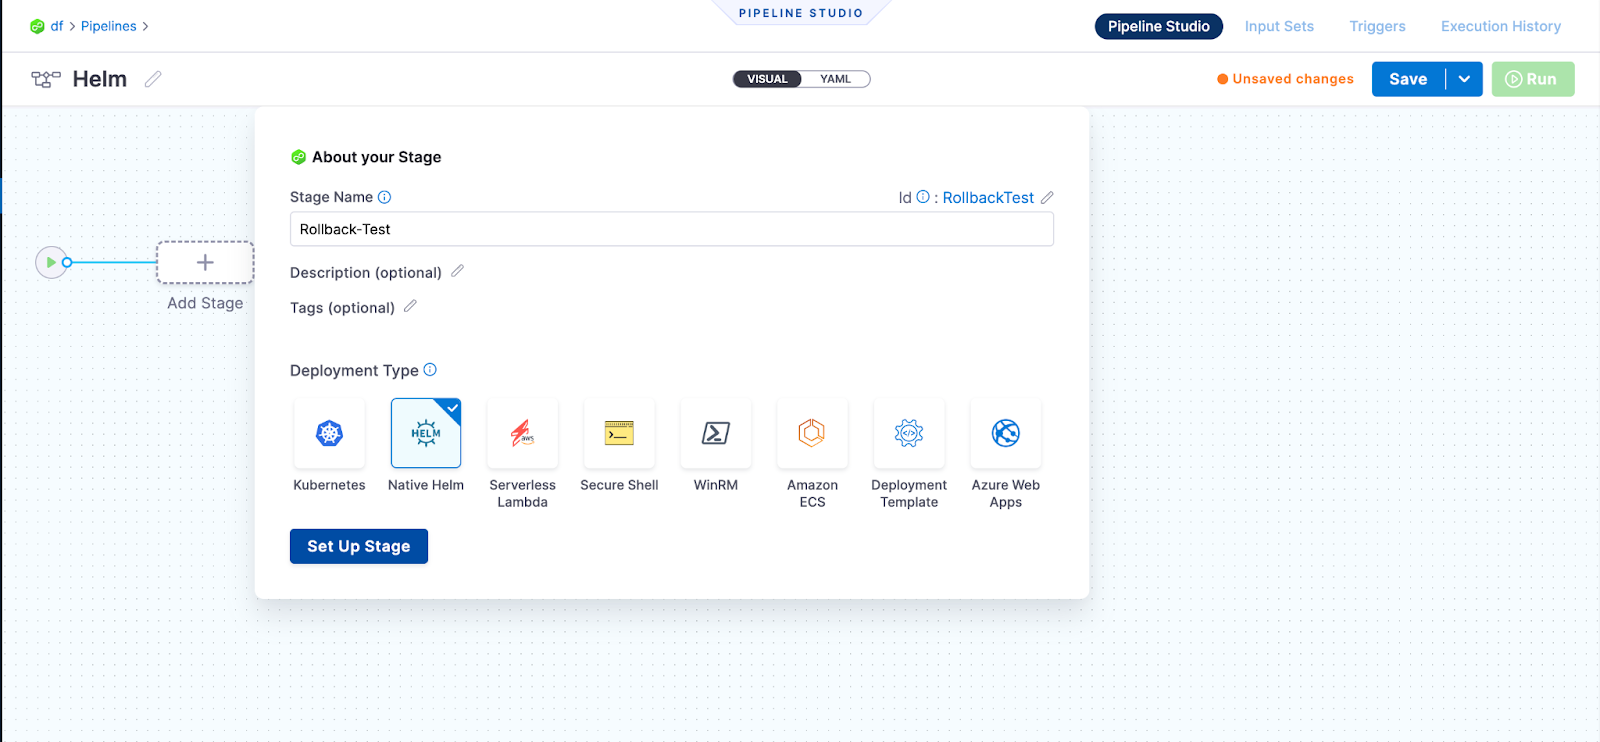Open the Input Sets tab

pos(1279,26)
